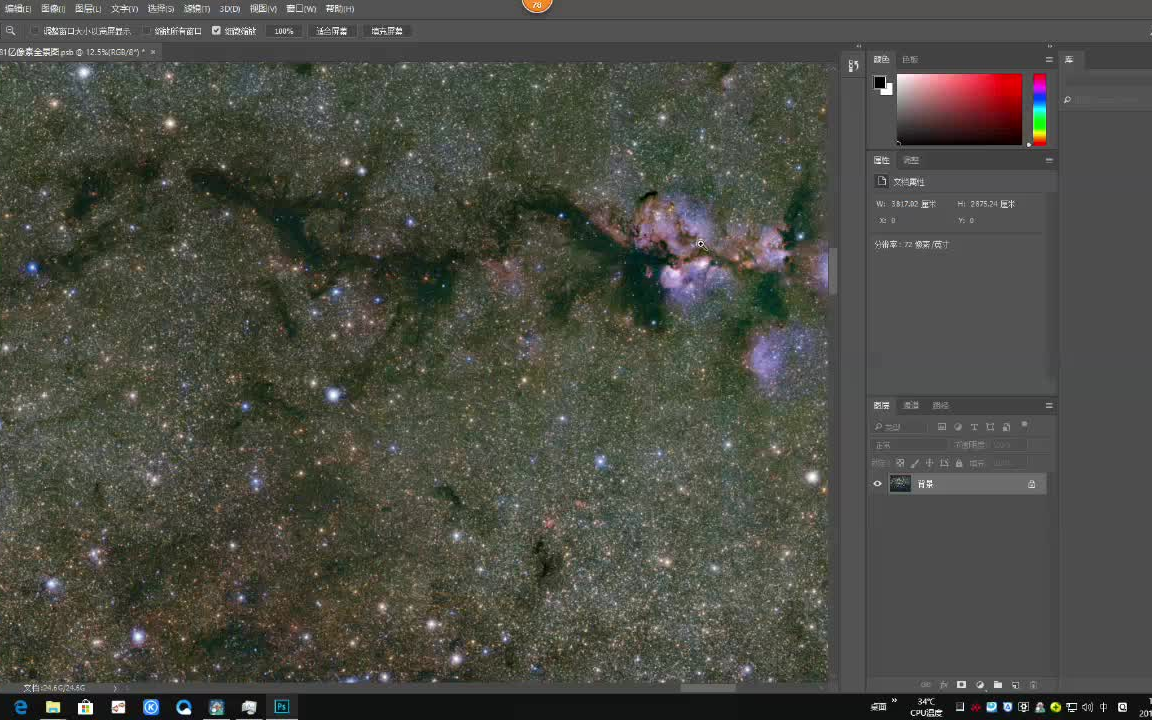Image resolution: width=1152 pixels, height=720 pixels.
Task: Click the 100% zoom button
Action: (x=284, y=31)
